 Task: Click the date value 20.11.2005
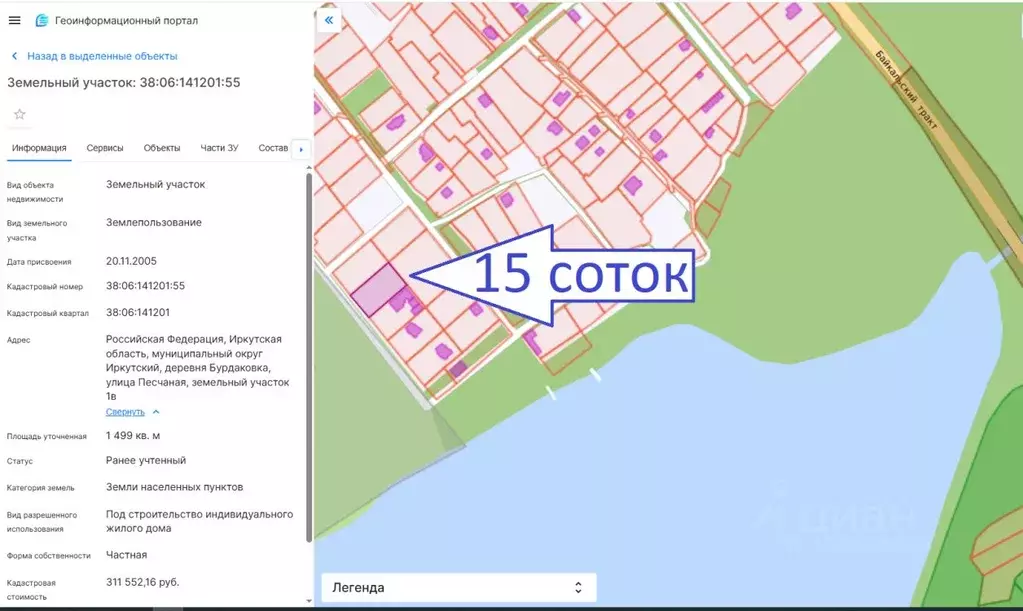click(131, 261)
